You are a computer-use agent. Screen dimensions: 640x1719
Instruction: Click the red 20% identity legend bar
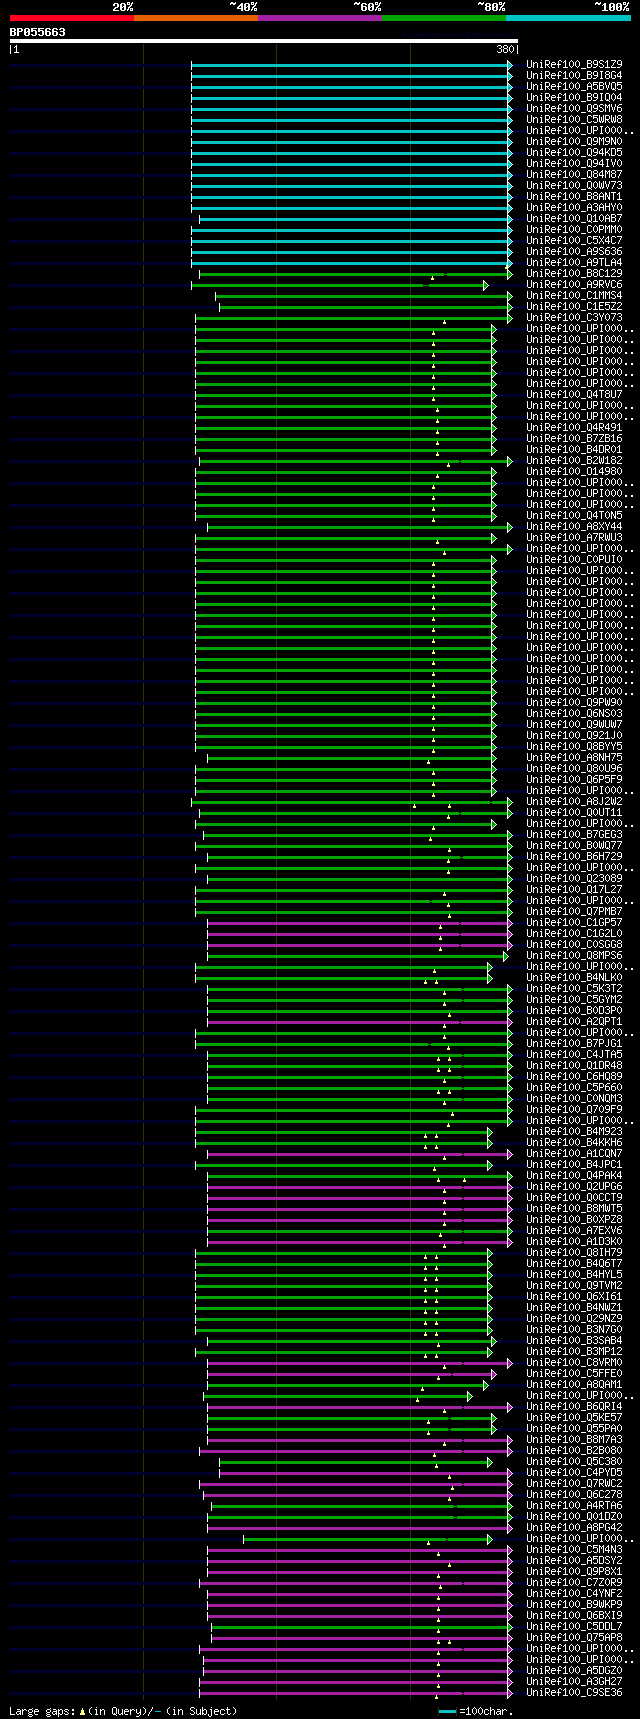[x=71, y=18]
